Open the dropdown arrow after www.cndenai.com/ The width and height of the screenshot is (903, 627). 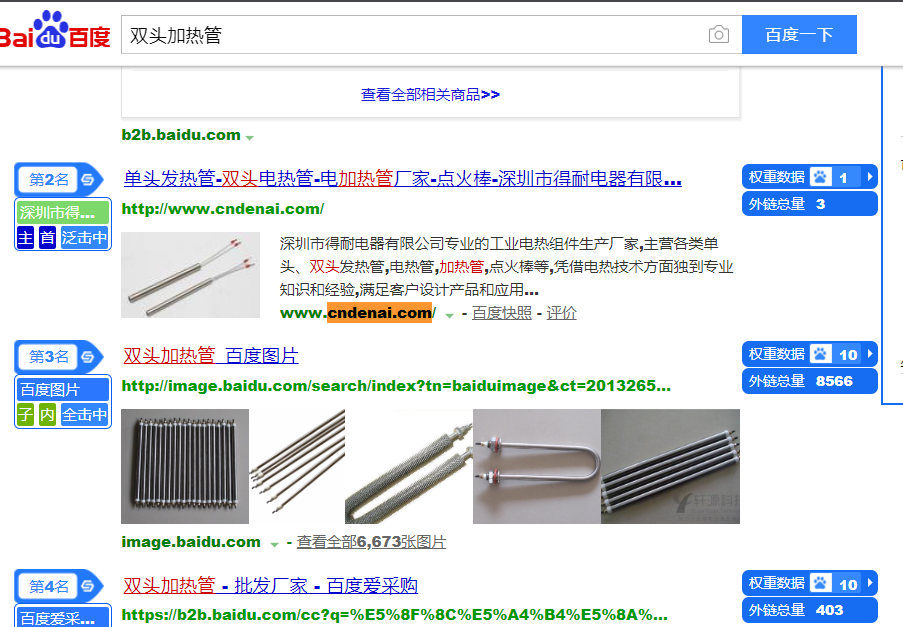[449, 316]
